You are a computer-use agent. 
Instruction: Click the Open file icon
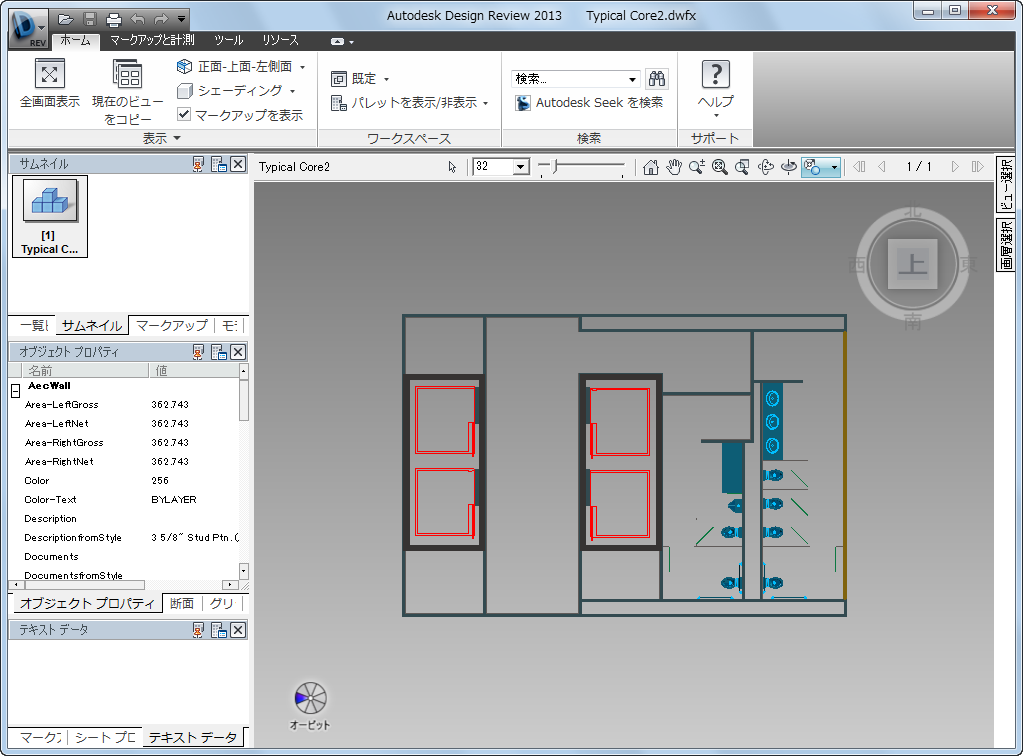click(x=65, y=19)
